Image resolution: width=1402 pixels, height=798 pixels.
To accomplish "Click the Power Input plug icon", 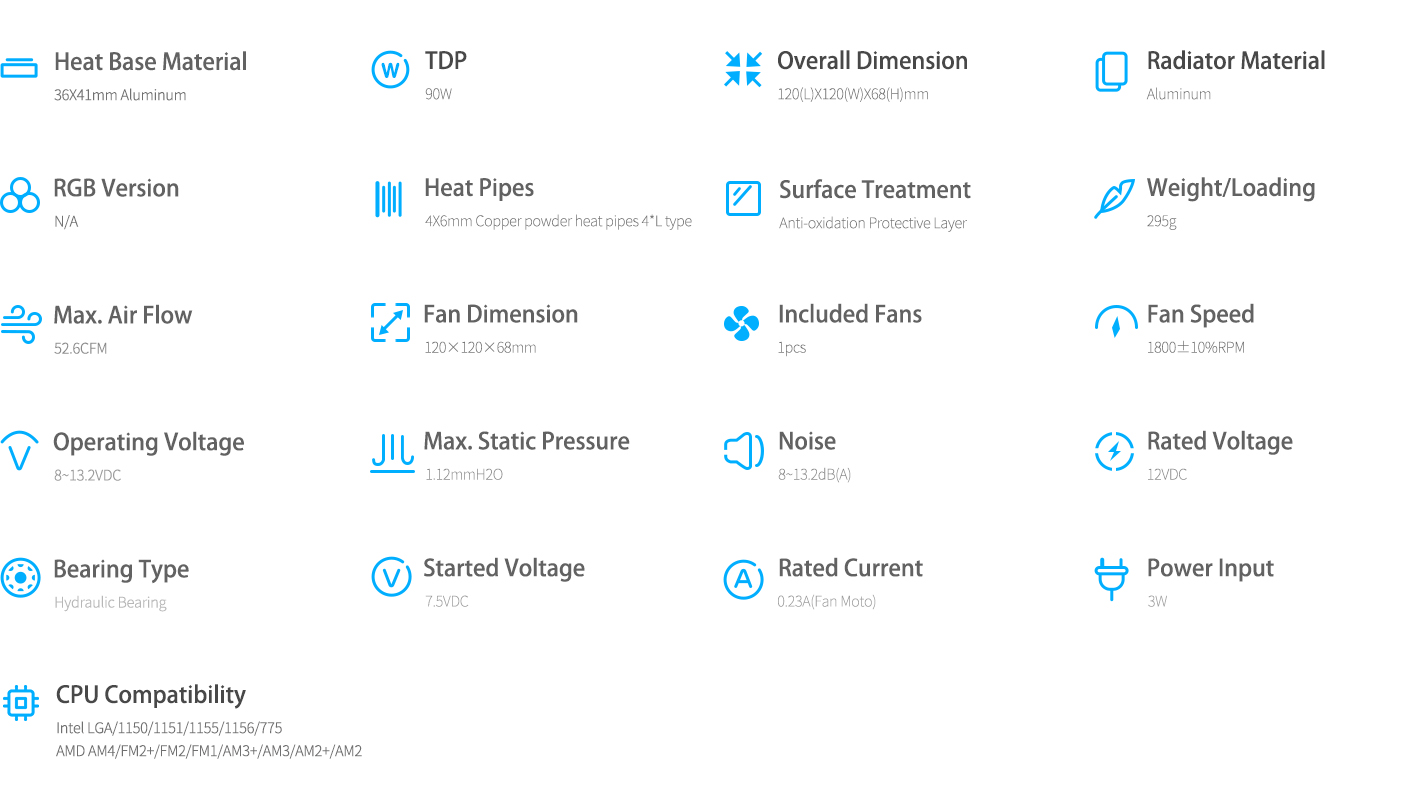I will click(1111, 579).
